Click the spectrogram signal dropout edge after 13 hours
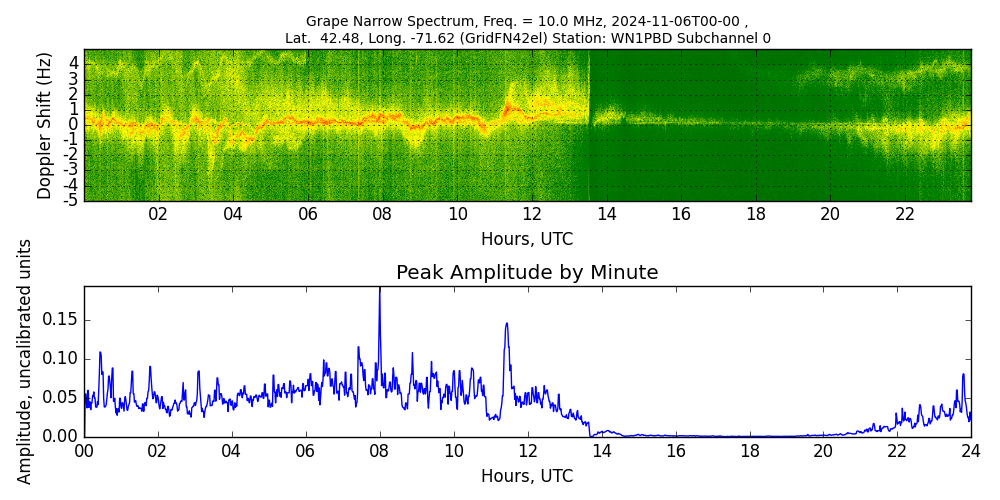 click(x=589, y=125)
